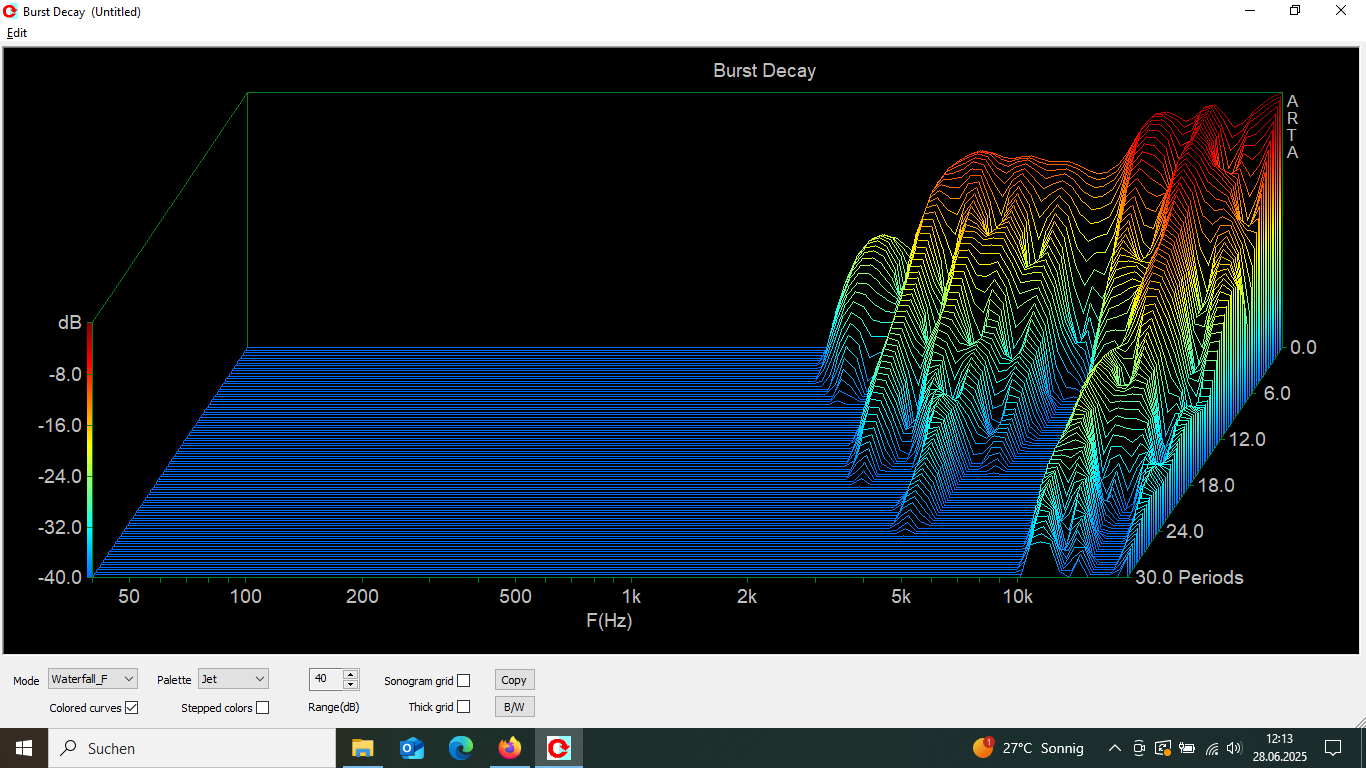Click the 5k frequency axis label
The width and height of the screenshot is (1366, 768).
point(901,597)
